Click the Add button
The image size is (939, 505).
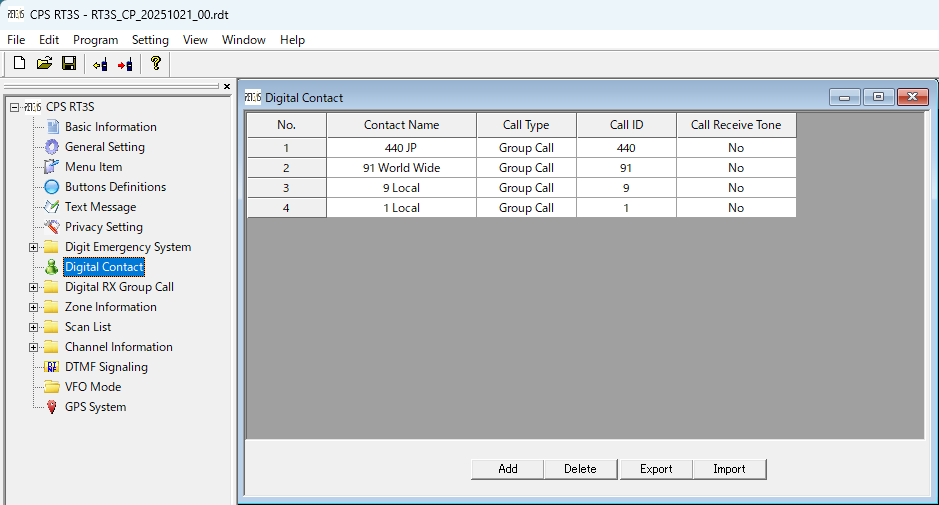tap(508, 469)
